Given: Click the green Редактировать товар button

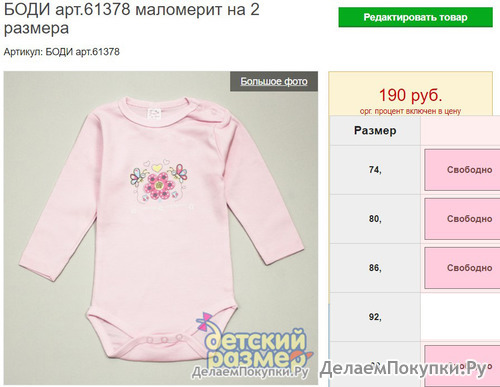Looking at the screenshot, I should pos(415,17).
